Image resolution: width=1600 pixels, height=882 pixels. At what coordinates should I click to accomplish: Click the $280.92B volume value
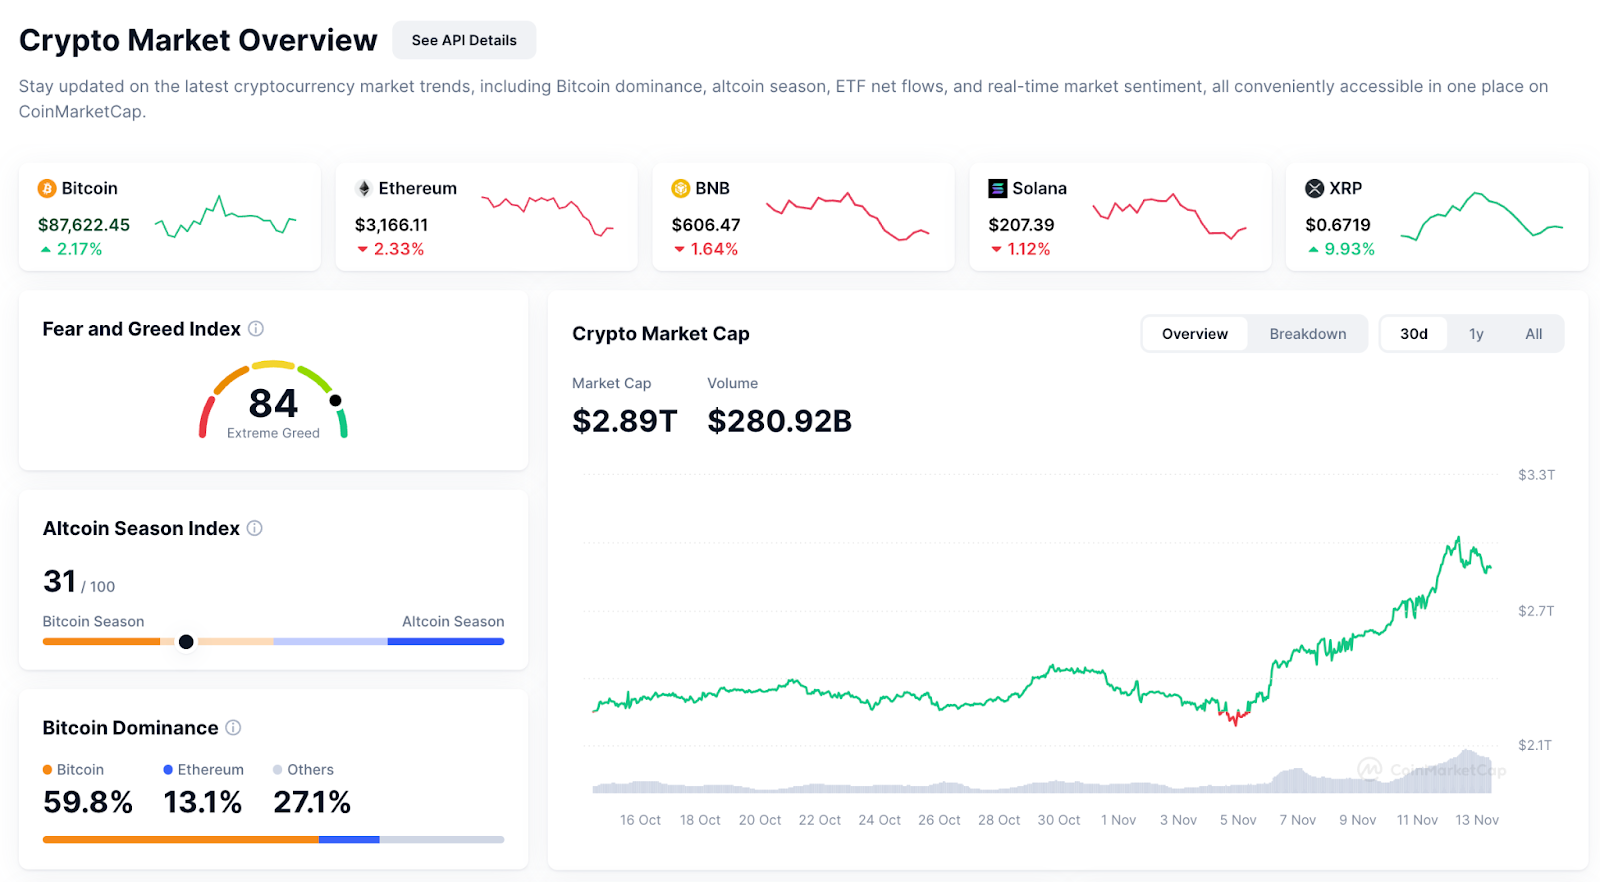coord(780,421)
